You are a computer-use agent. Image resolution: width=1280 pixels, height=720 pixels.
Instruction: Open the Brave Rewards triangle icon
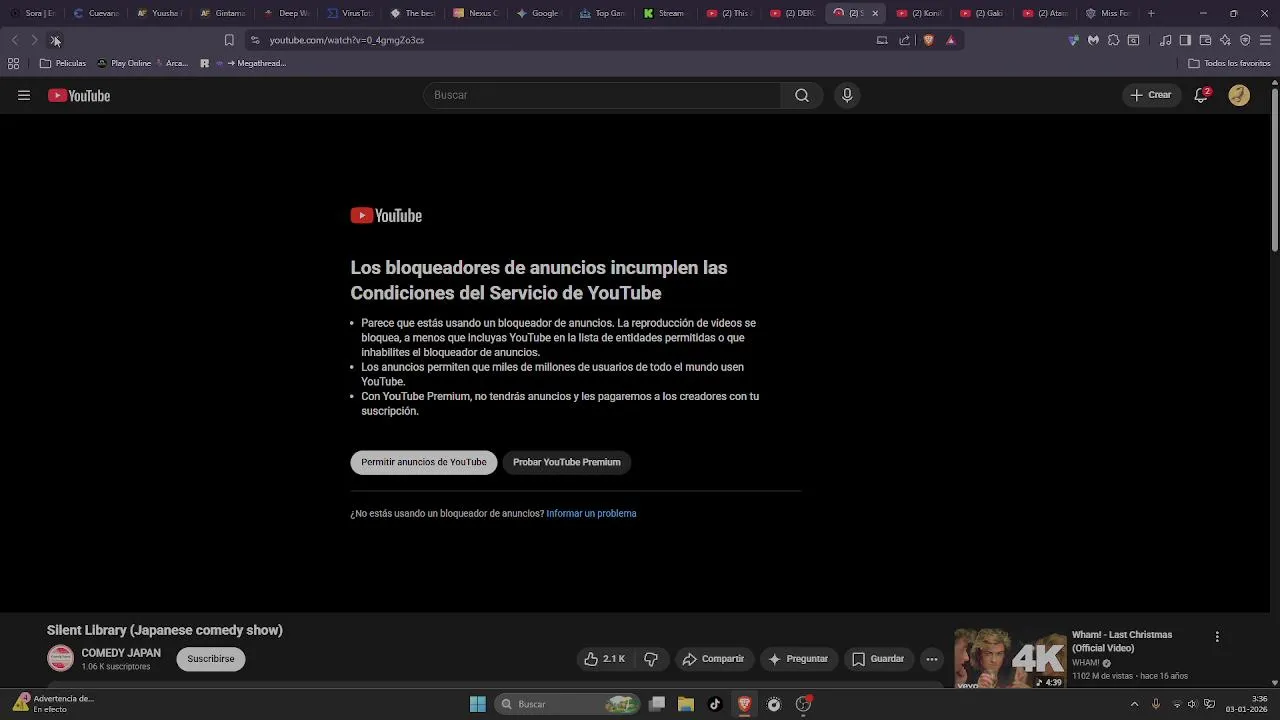pyautogui.click(x=951, y=40)
